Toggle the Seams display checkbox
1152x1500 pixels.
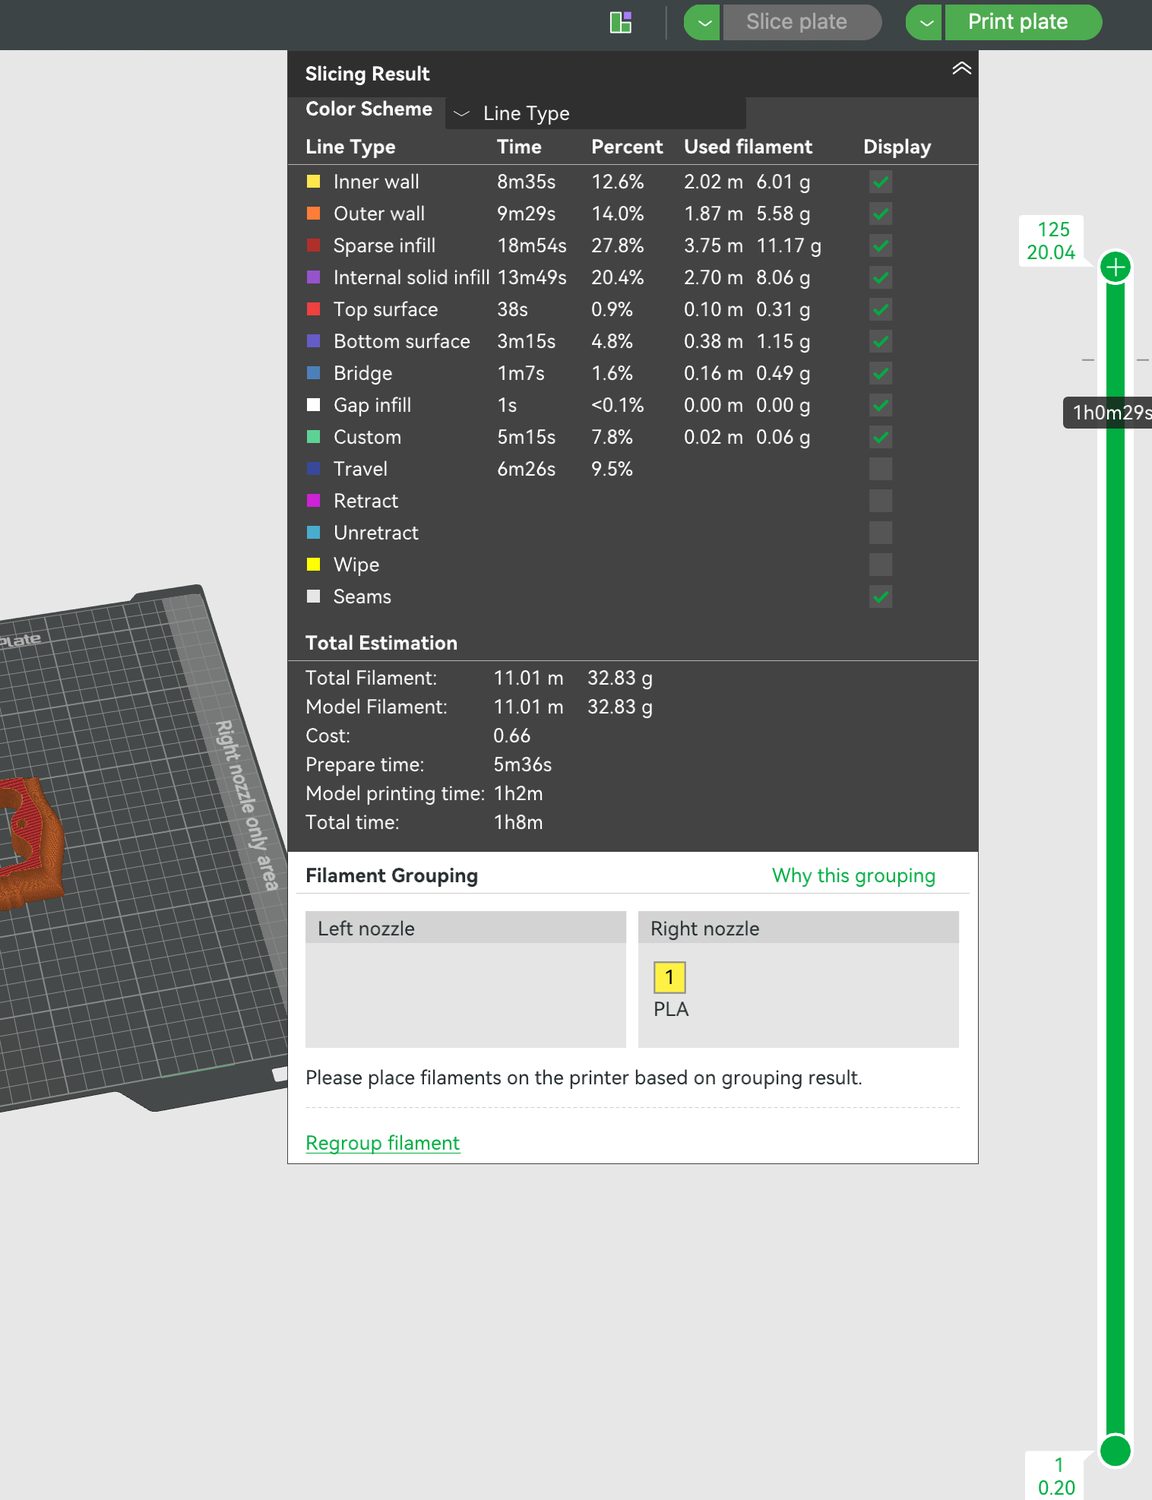coord(880,597)
